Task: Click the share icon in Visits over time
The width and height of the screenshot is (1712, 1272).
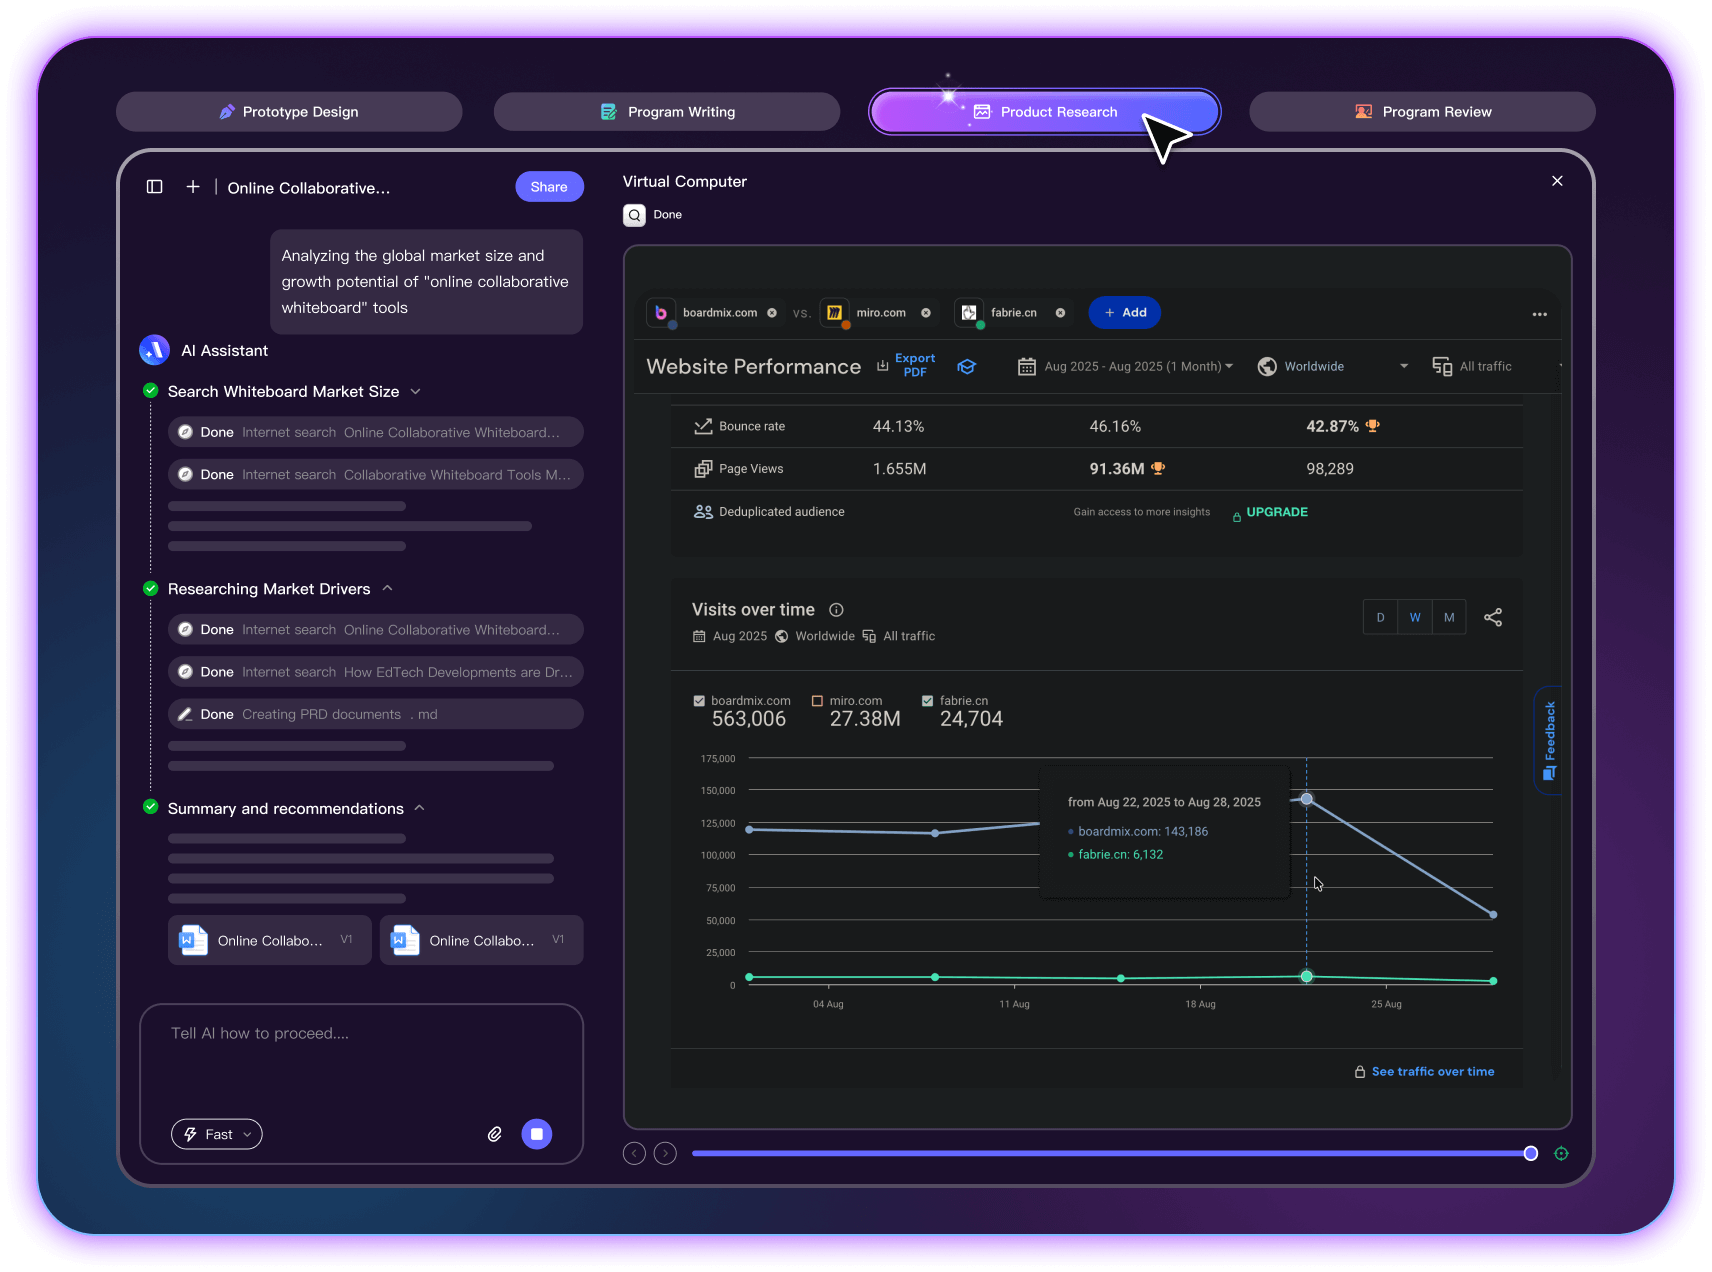Action: [x=1492, y=617]
